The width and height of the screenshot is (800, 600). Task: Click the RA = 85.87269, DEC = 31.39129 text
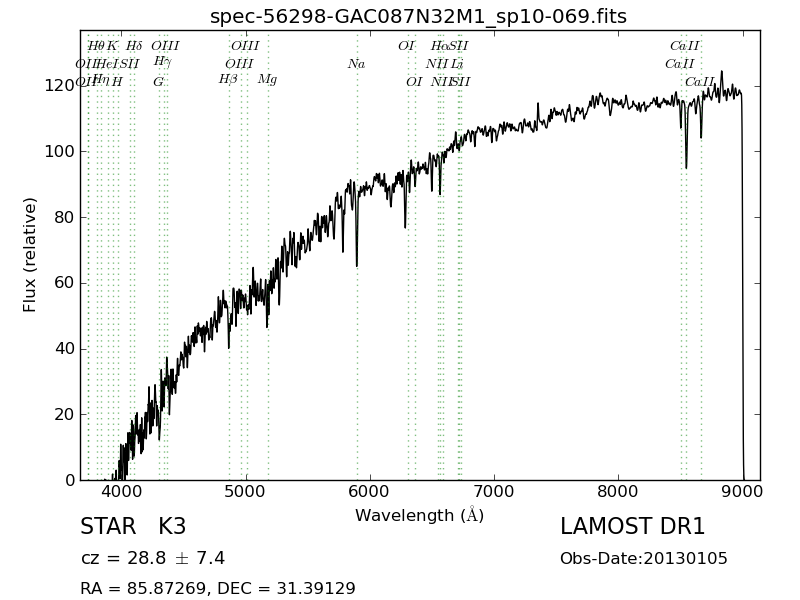click(x=218, y=588)
